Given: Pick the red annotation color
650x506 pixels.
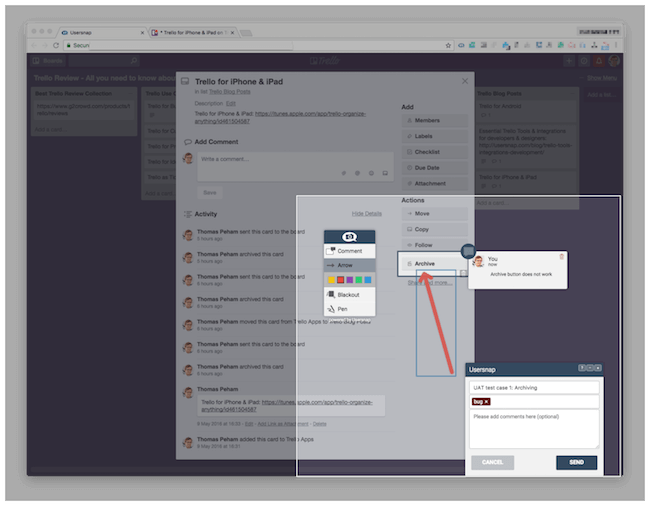Looking at the screenshot, I should [340, 280].
